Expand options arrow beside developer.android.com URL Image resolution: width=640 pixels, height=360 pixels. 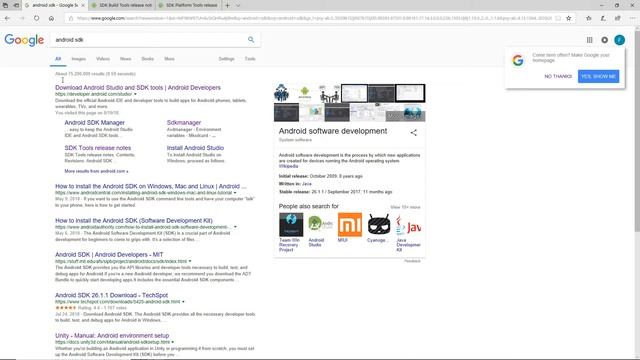pos(135,94)
